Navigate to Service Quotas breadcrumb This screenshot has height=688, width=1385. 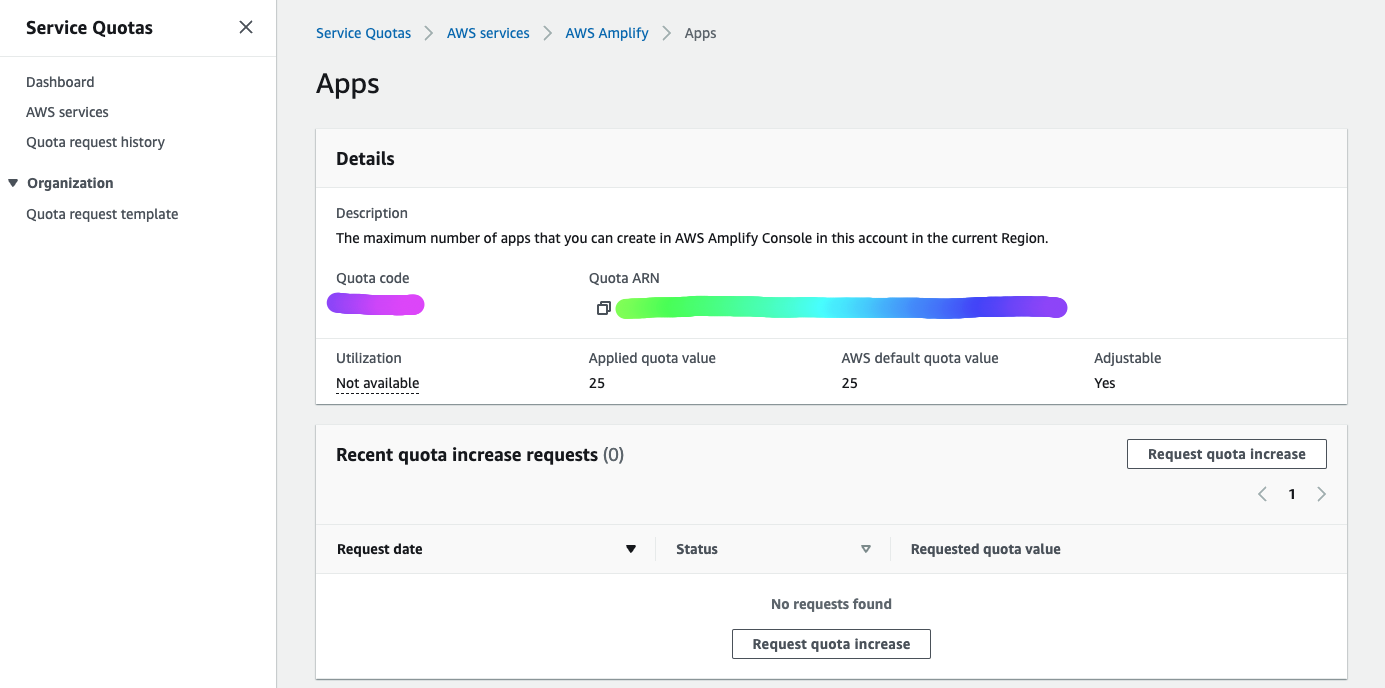coord(363,33)
